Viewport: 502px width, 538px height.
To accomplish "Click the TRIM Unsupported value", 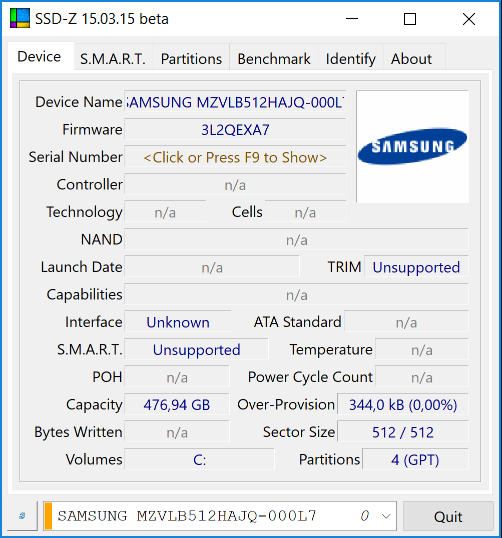I will [x=416, y=267].
